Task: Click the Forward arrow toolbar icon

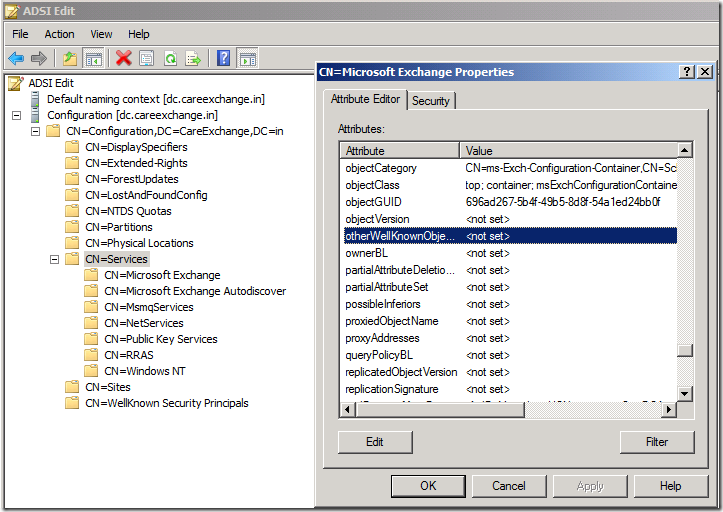Action: click(39, 59)
